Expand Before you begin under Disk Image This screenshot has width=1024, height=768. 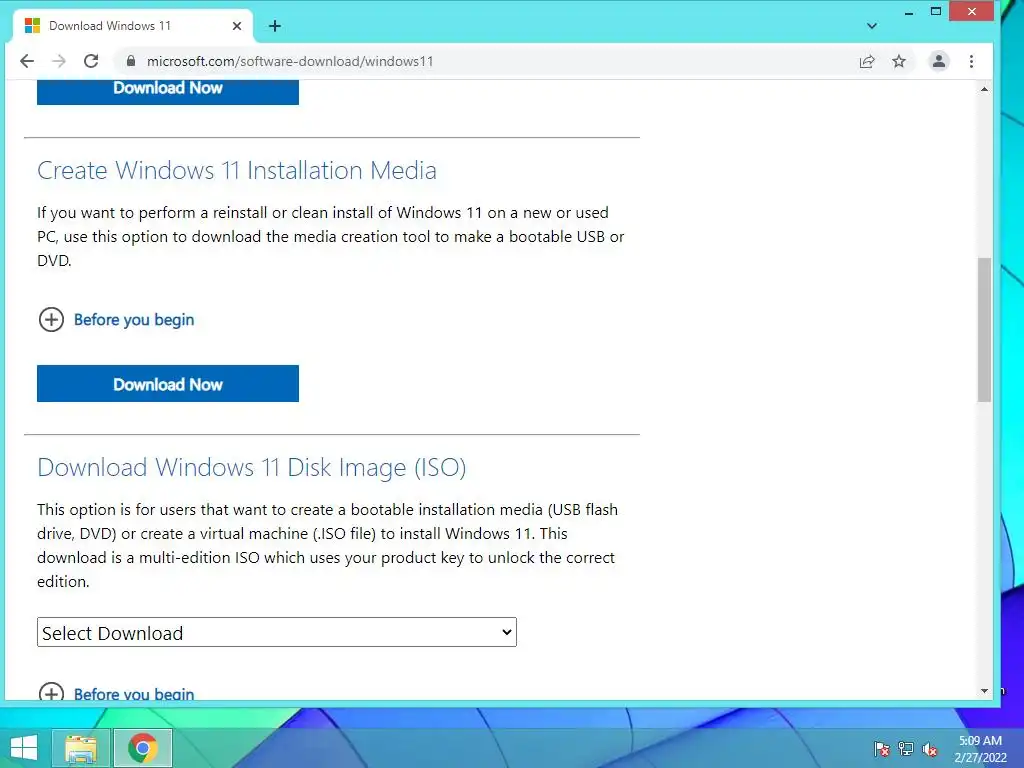pos(134,693)
